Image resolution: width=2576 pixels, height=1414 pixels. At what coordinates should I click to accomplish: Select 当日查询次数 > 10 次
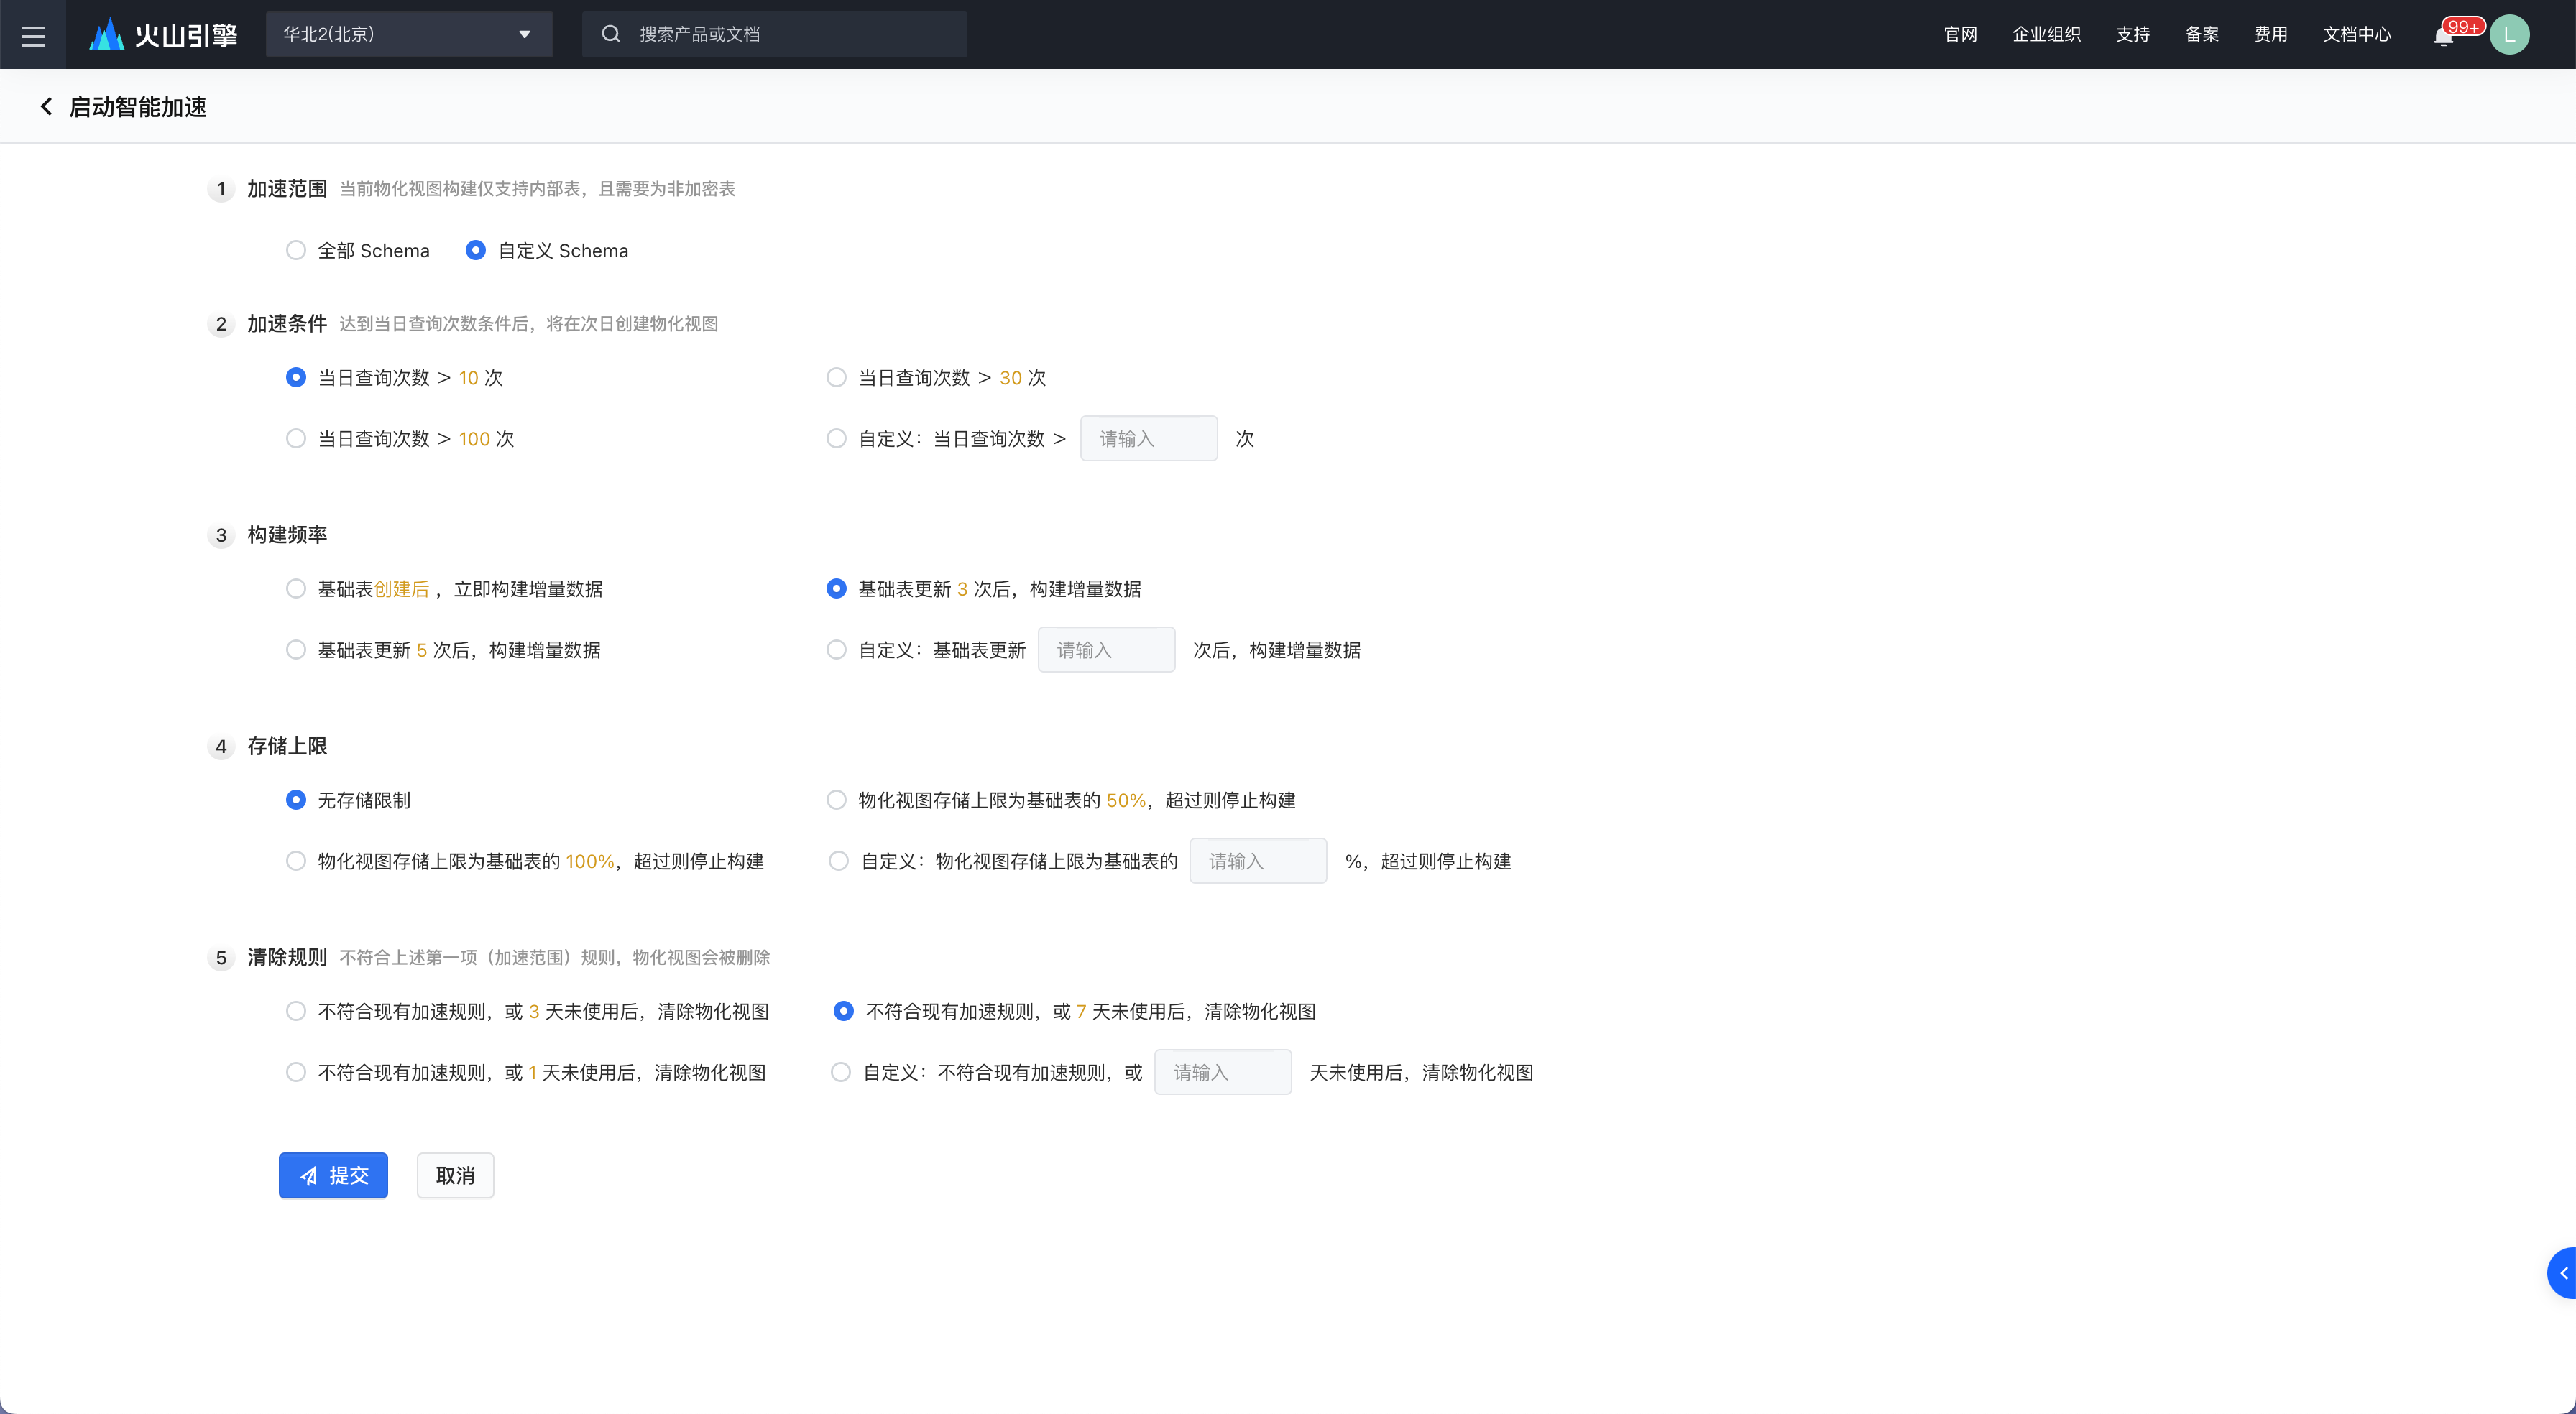[x=296, y=377]
